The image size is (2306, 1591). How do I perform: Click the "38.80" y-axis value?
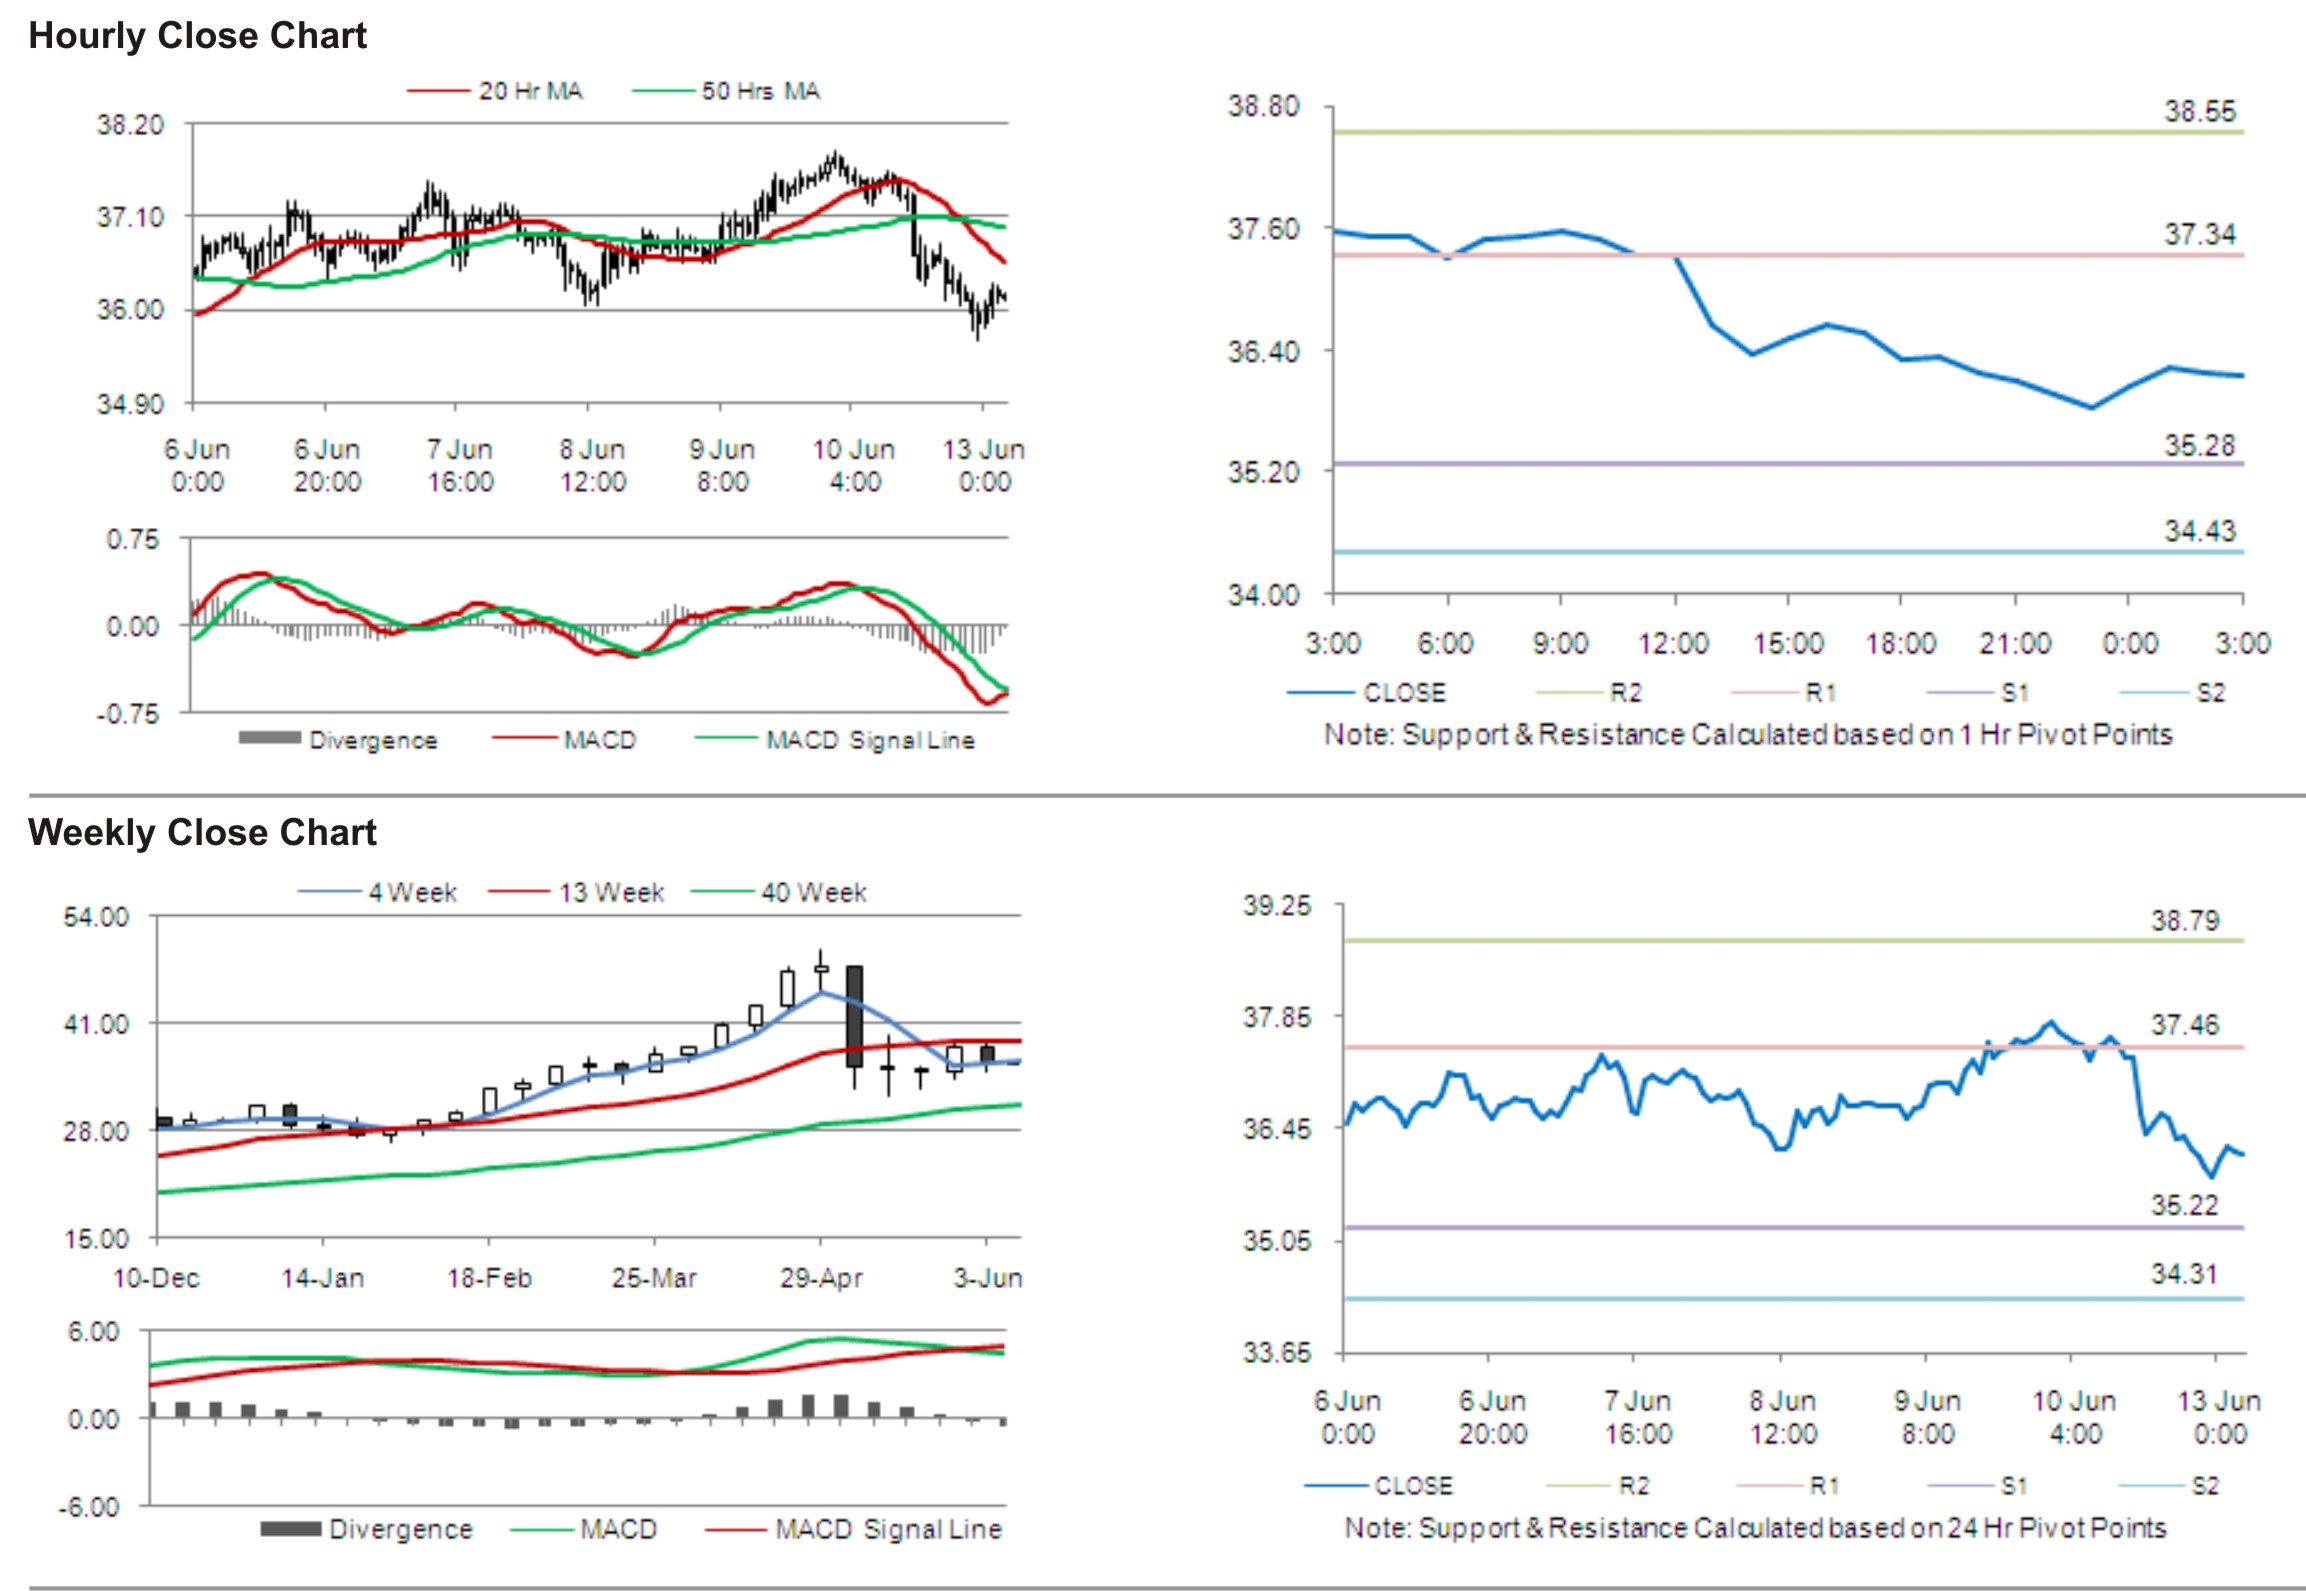[x=1264, y=106]
